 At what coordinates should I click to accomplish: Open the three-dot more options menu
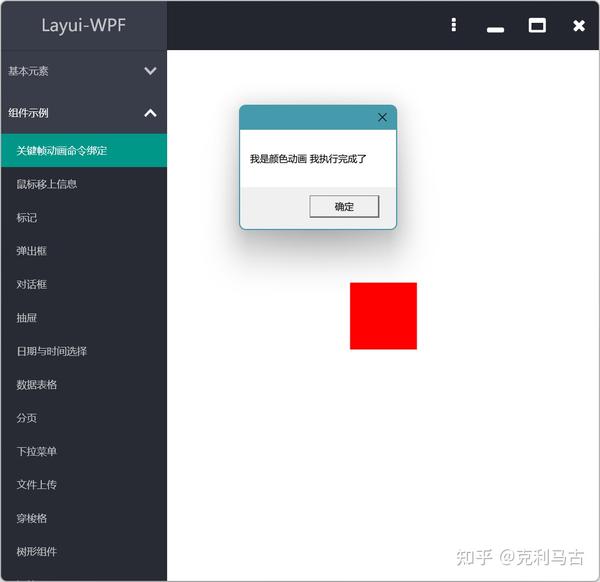point(453,25)
